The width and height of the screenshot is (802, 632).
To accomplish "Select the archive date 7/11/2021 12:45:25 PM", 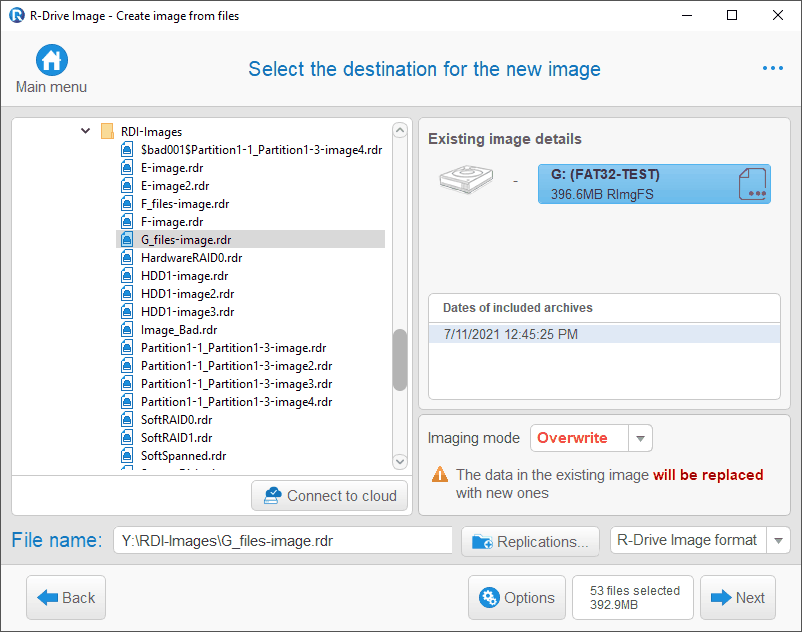I will pos(604,334).
